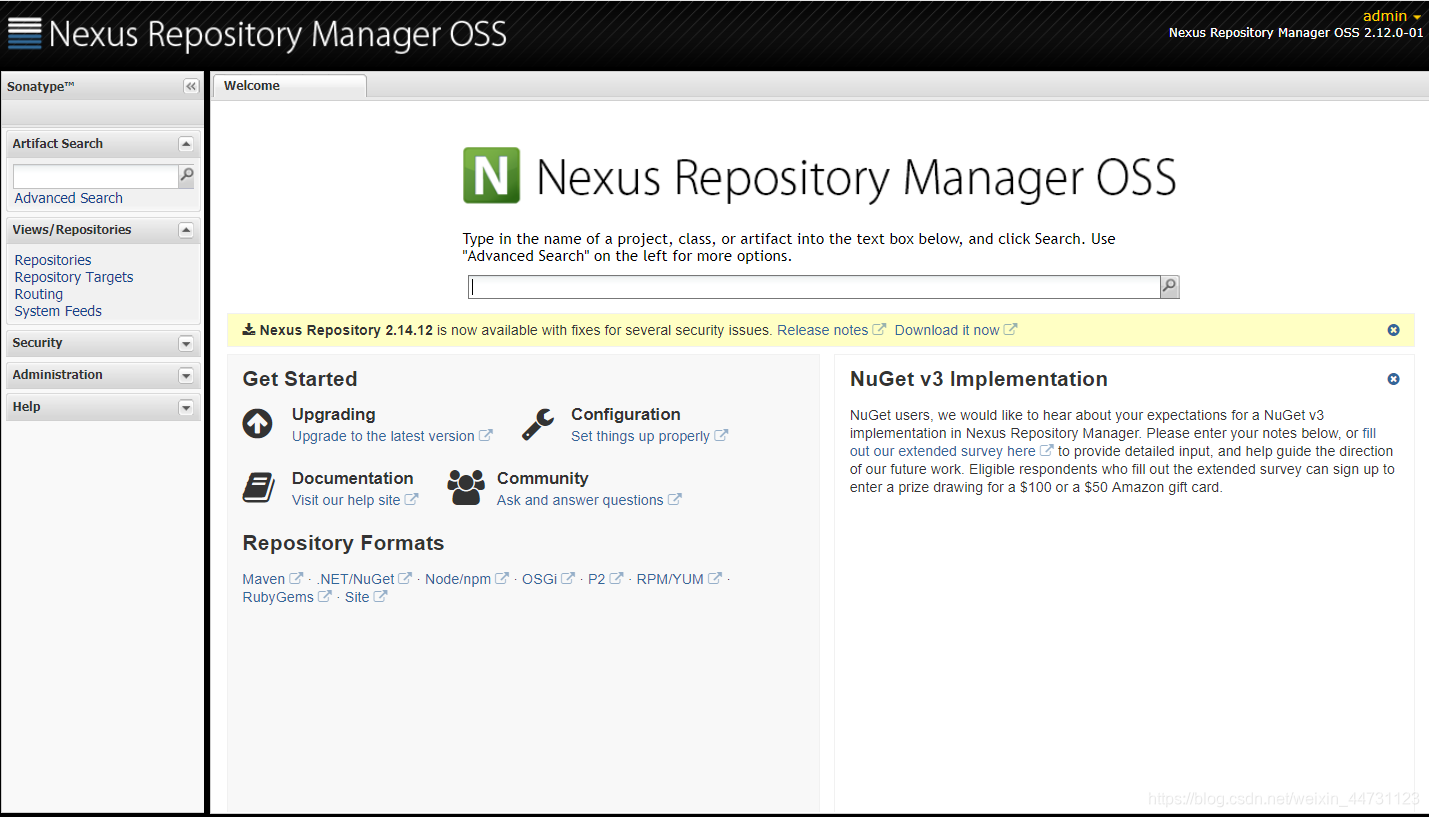Screen dimensions: 1429x817
Task: Open Repositories view
Action: coord(53,260)
